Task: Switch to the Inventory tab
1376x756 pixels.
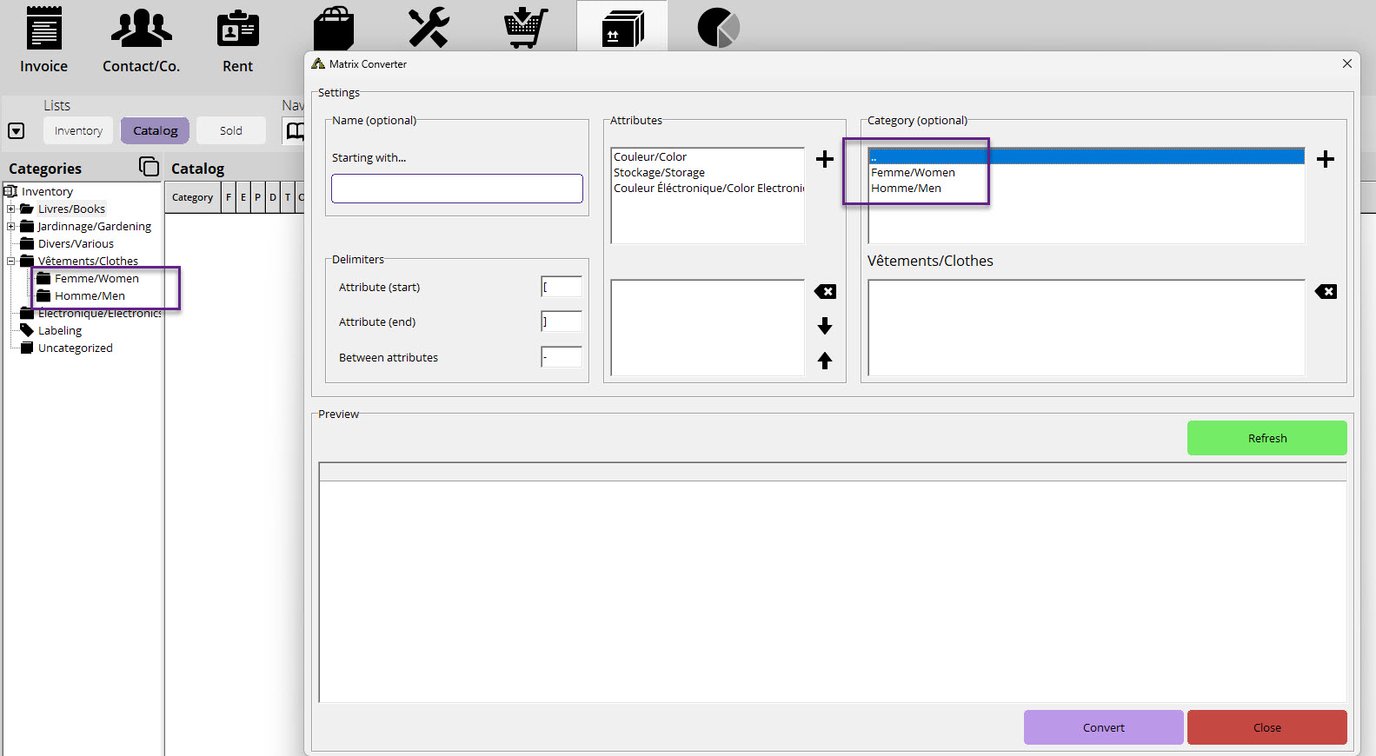Action: (77, 130)
